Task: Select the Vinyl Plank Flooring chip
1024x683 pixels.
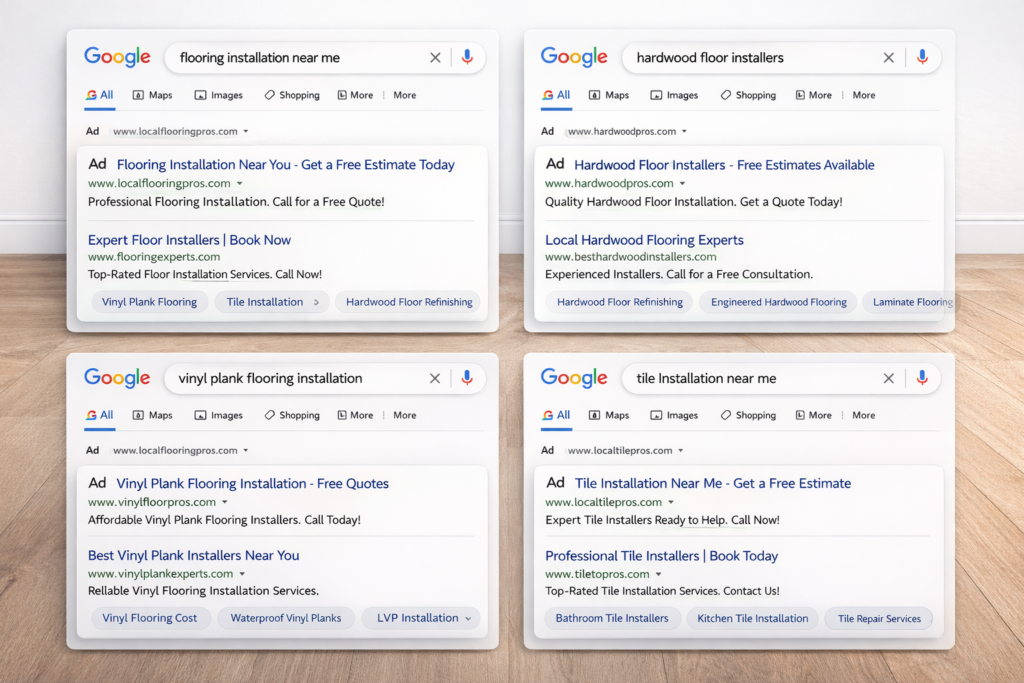Action: 150,302
